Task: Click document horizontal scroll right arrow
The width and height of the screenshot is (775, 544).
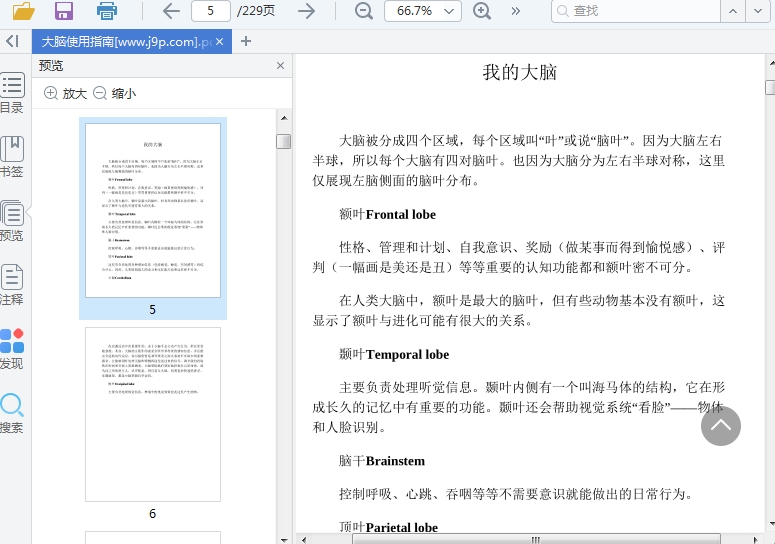Action: point(755,540)
